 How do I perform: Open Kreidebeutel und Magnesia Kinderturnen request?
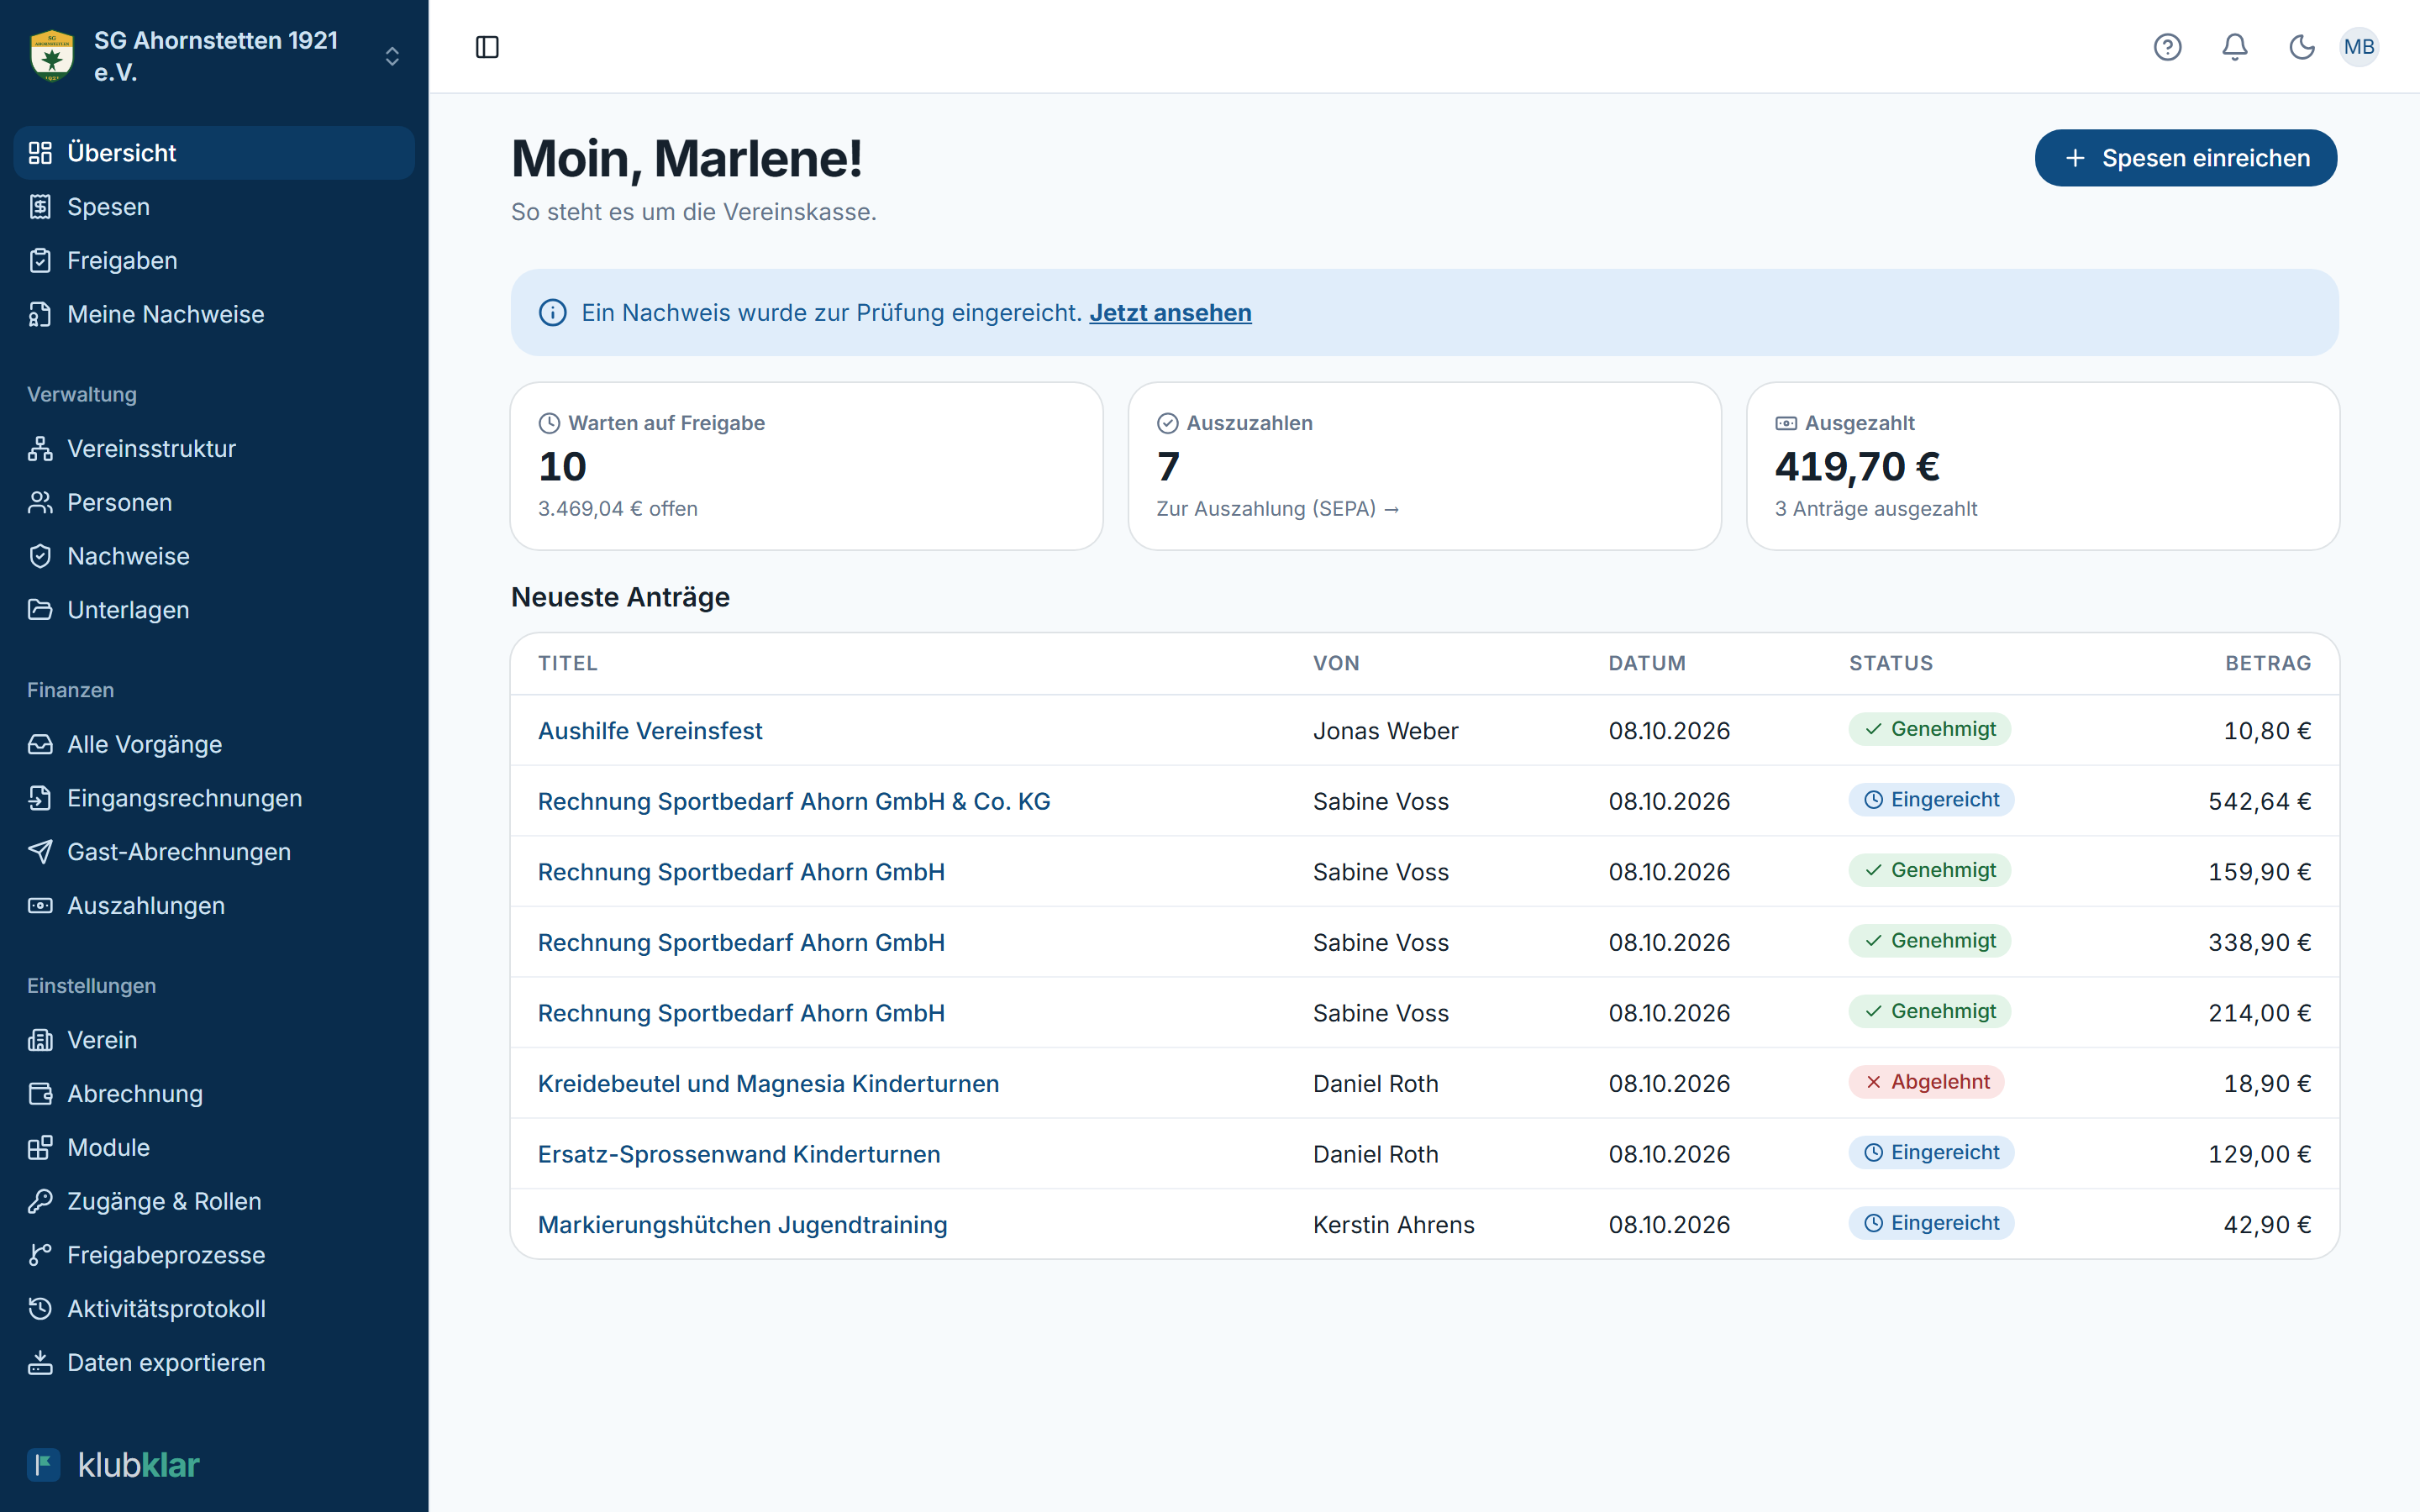(x=768, y=1084)
